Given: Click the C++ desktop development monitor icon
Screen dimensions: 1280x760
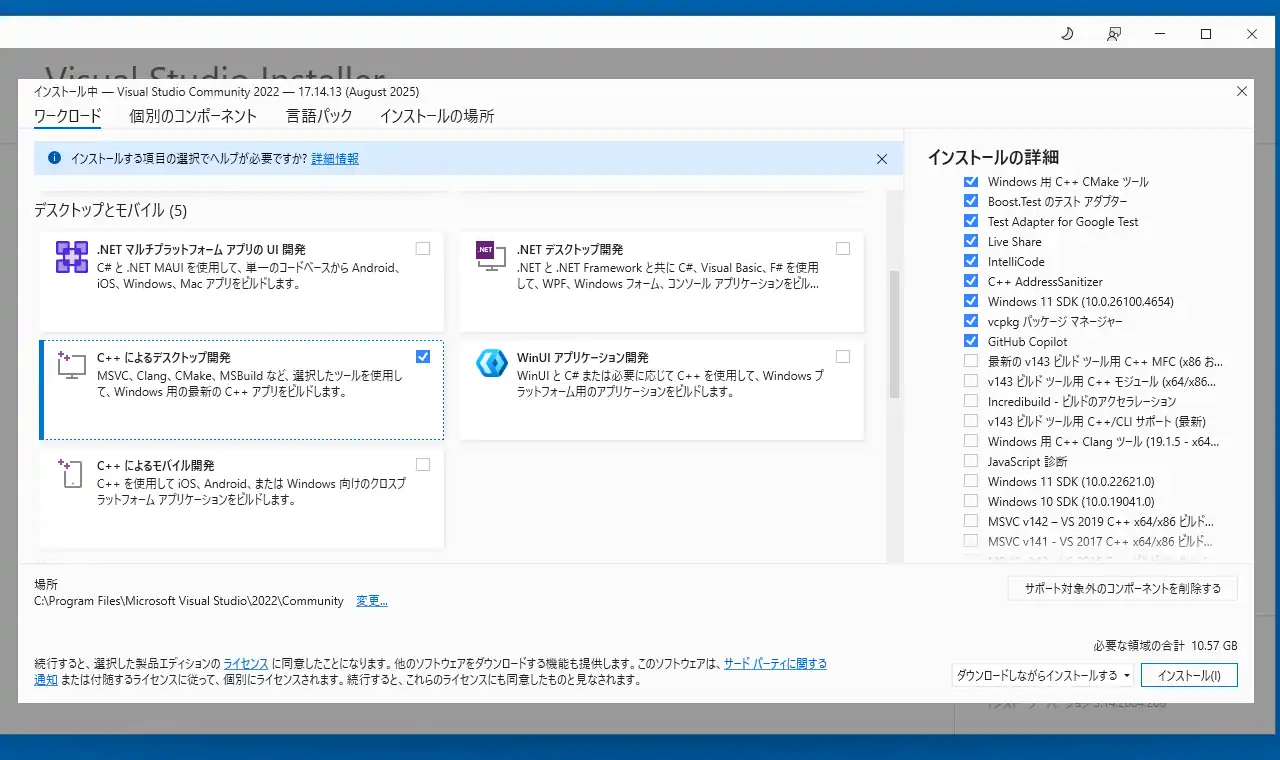Looking at the screenshot, I should (70, 365).
